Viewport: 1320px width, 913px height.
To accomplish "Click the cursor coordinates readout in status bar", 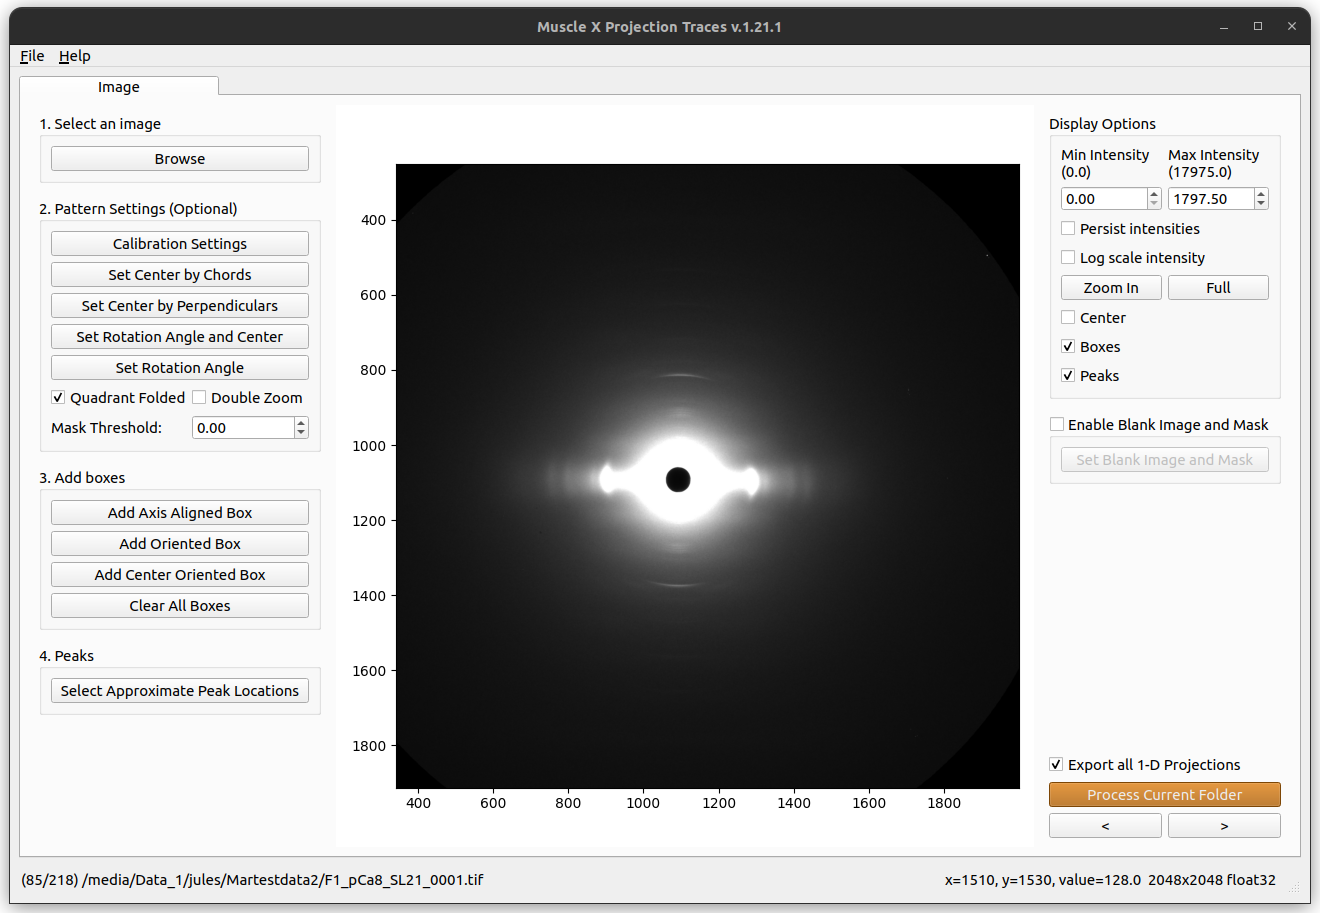I will pos(1043,880).
